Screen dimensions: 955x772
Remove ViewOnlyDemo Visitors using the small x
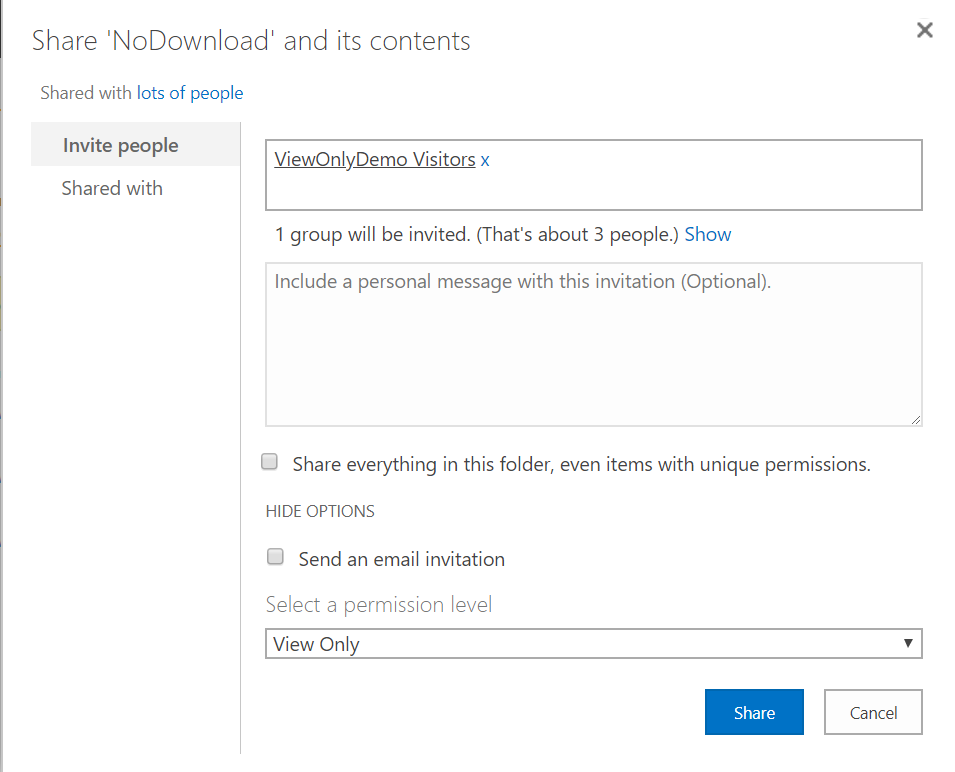click(x=485, y=160)
